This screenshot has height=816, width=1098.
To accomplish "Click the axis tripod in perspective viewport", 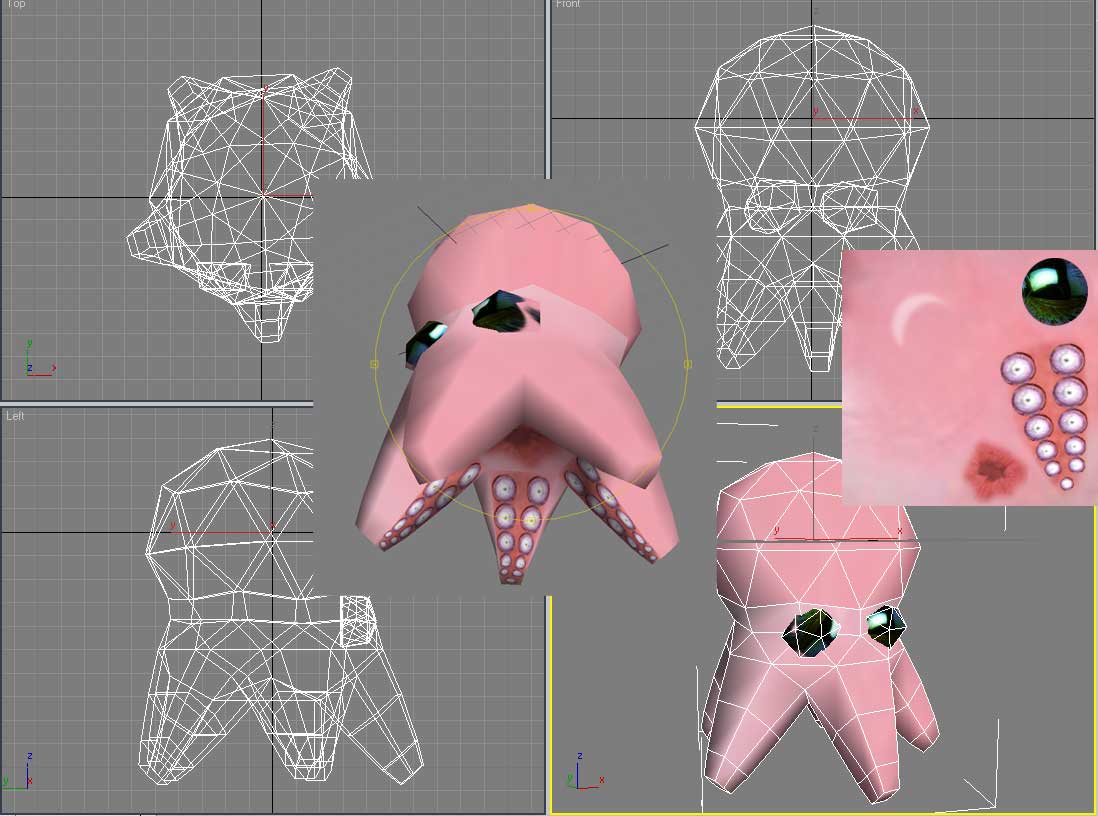I will click(x=585, y=774).
